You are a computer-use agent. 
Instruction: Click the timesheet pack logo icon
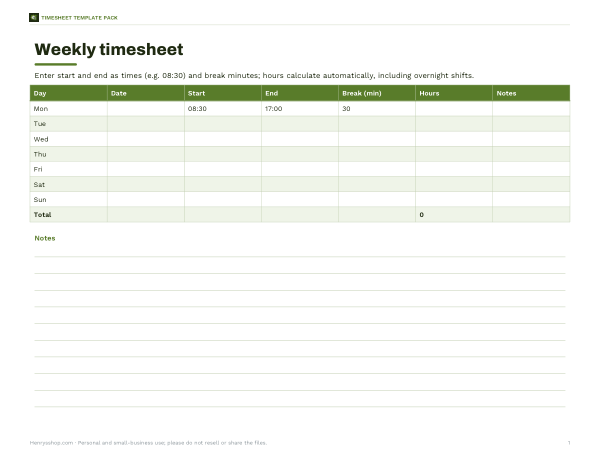tap(34, 18)
